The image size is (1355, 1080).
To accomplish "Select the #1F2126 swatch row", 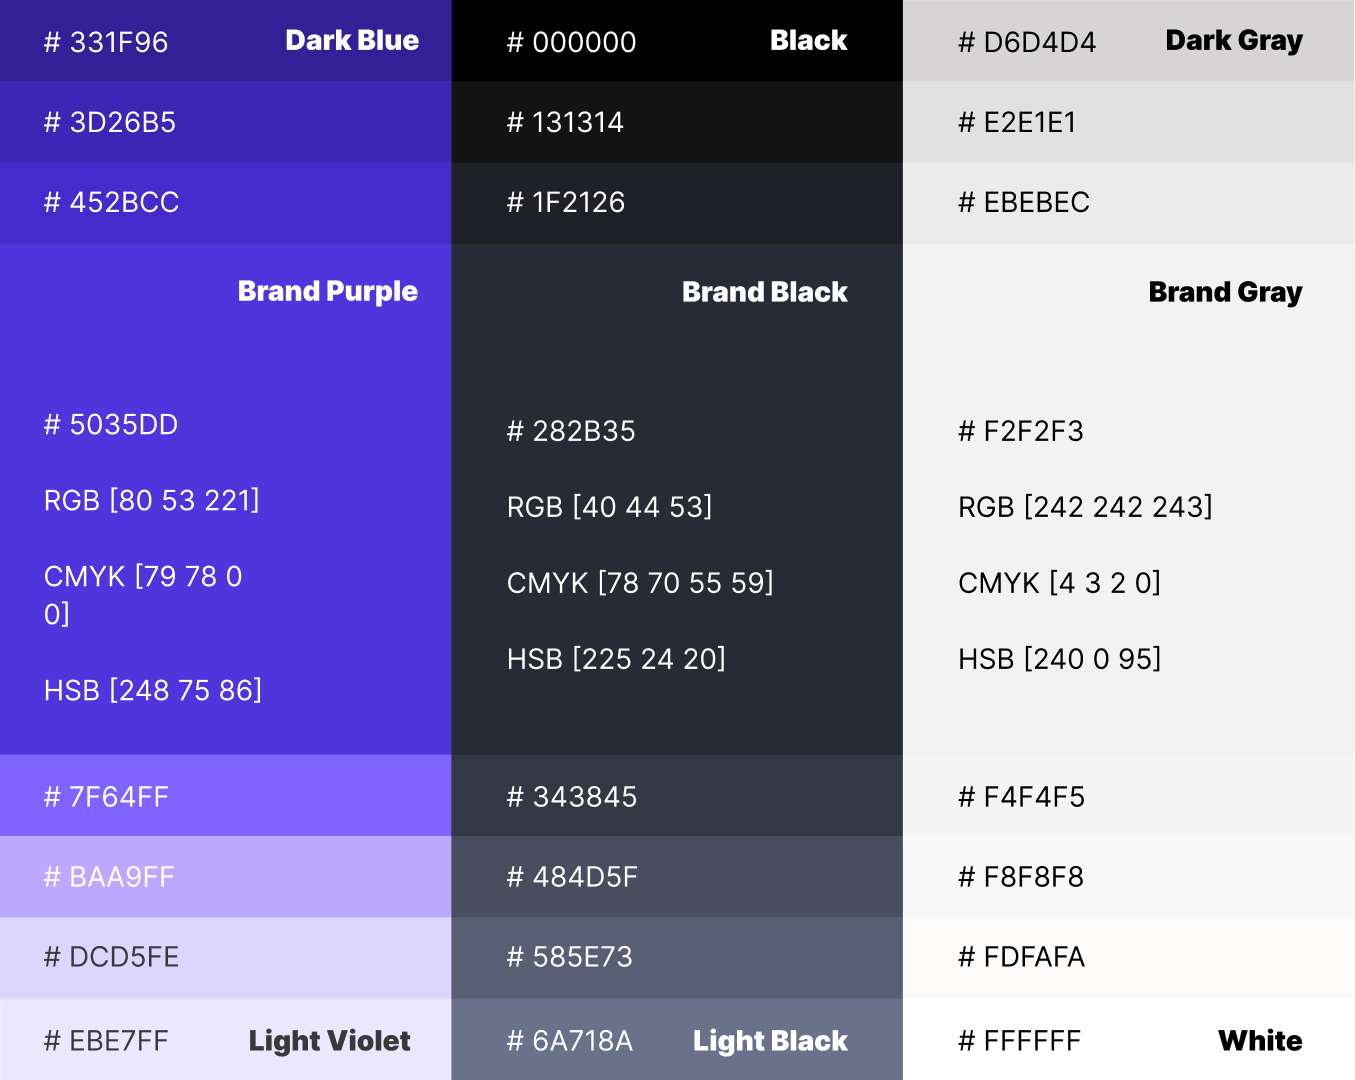I will point(677,202).
